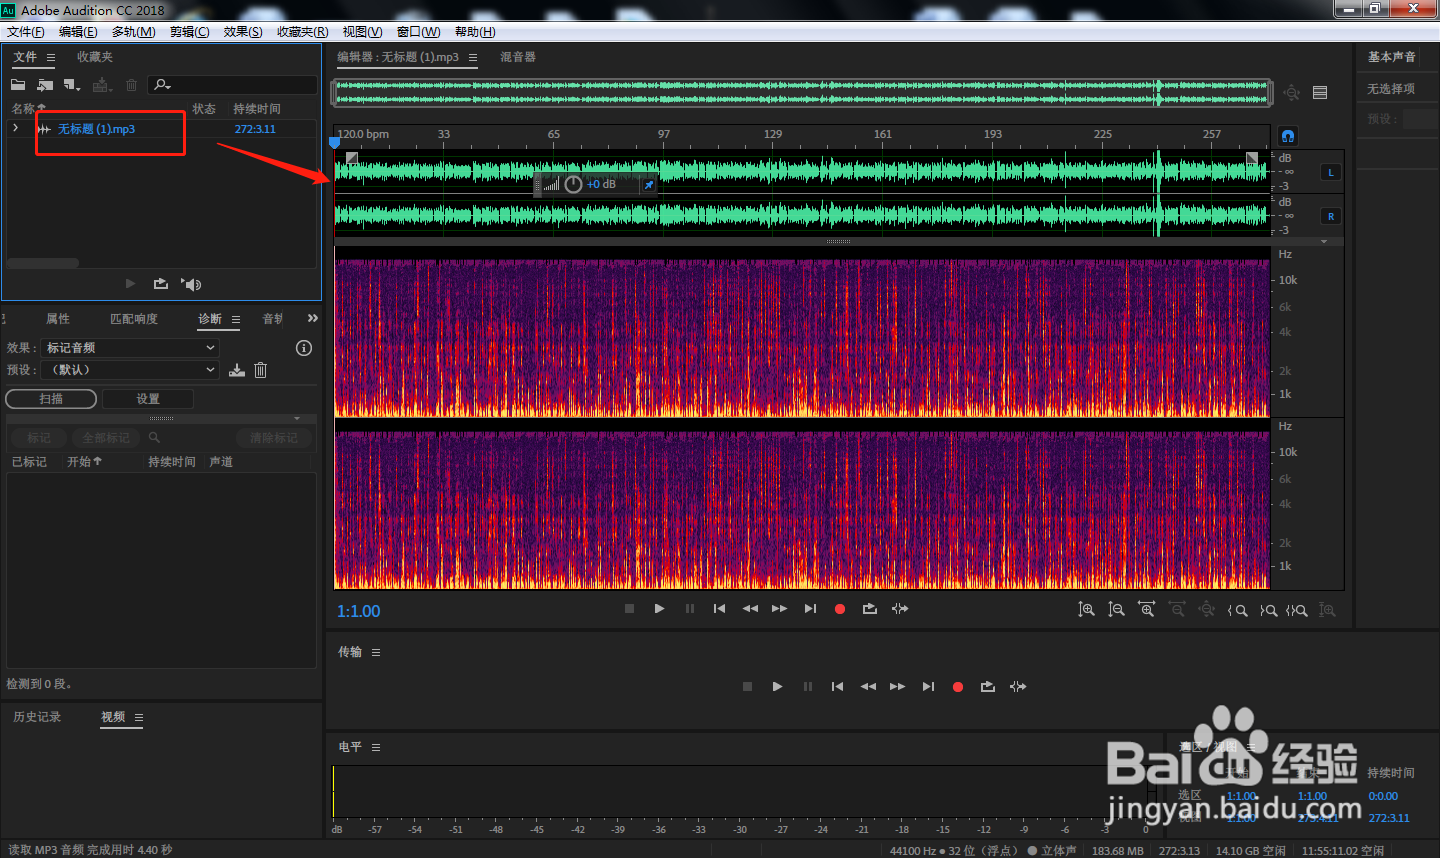
Task: Open the new file dropdown icon
Action: tap(72, 85)
